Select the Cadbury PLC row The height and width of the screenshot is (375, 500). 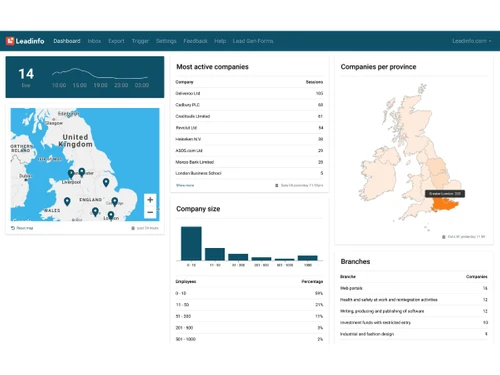coord(249,105)
